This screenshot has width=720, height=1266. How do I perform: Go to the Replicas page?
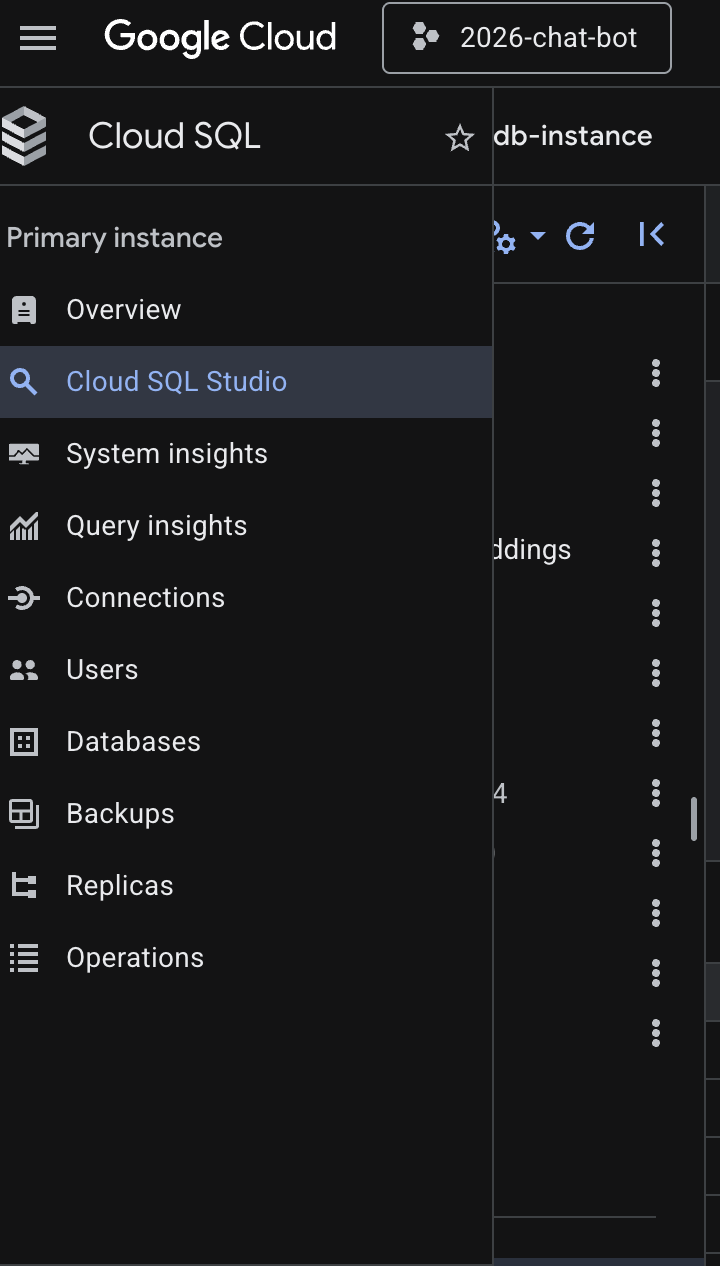(246, 886)
